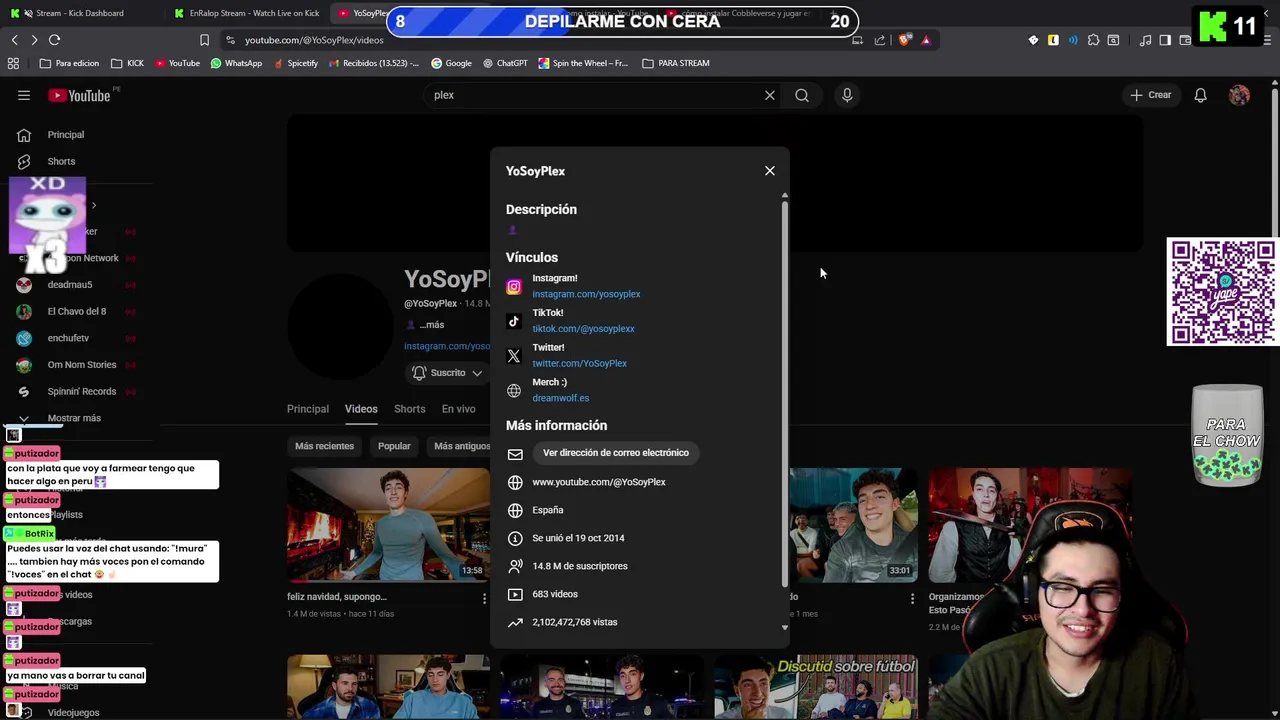Open Spinnin' Records subscription
This screenshot has width=1280, height=720.
(x=82, y=391)
